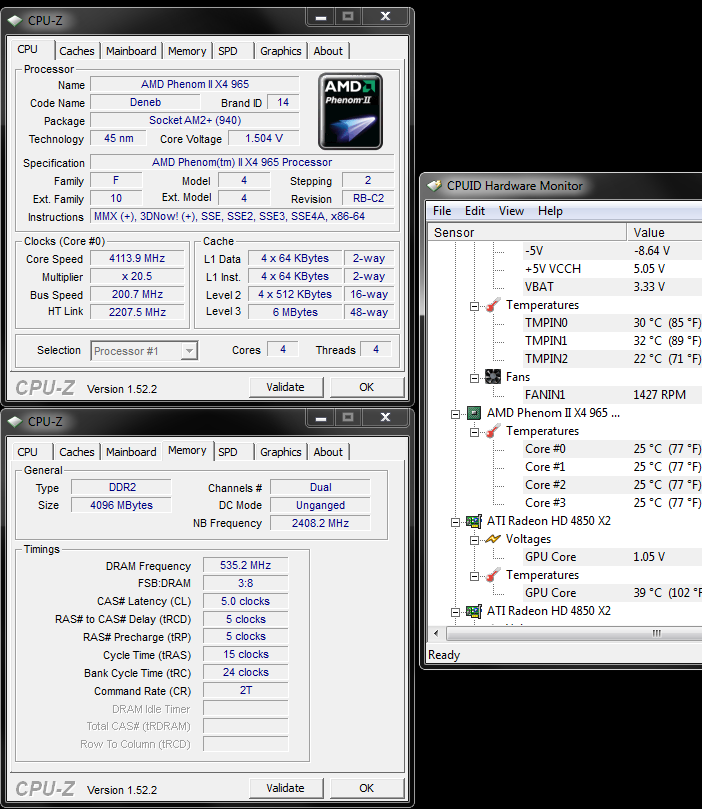Collapse the Voltages node under ATI Radeon

pyautogui.click(x=474, y=540)
